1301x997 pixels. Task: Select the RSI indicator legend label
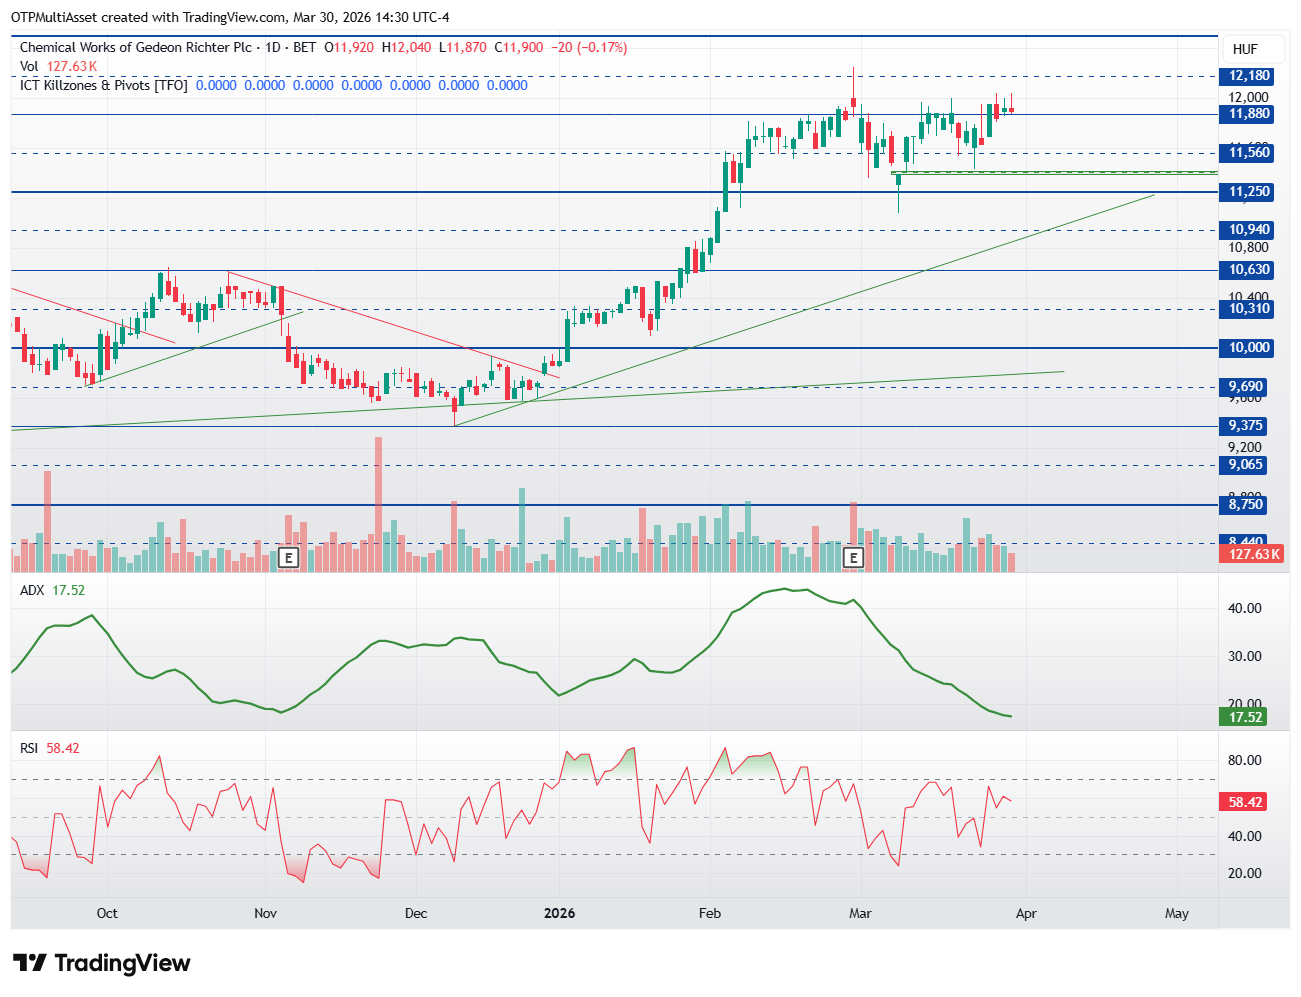click(x=30, y=748)
